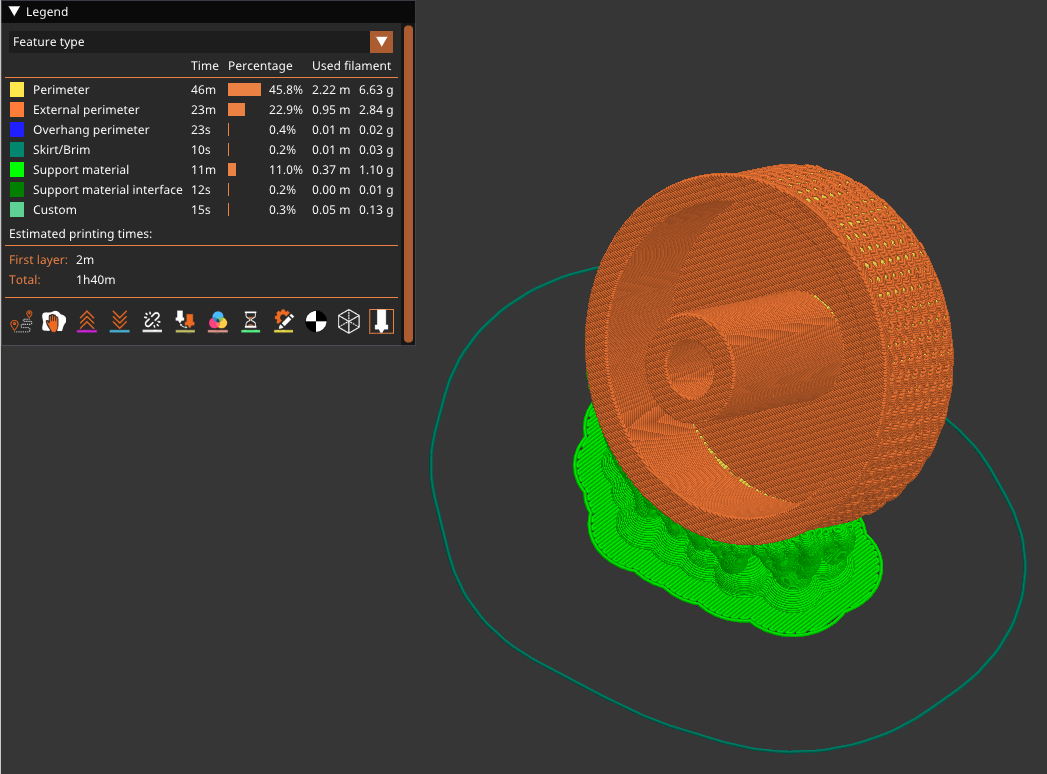Toggle Custom feature light-green swatch
This screenshot has width=1047, height=774.
pos(17,210)
